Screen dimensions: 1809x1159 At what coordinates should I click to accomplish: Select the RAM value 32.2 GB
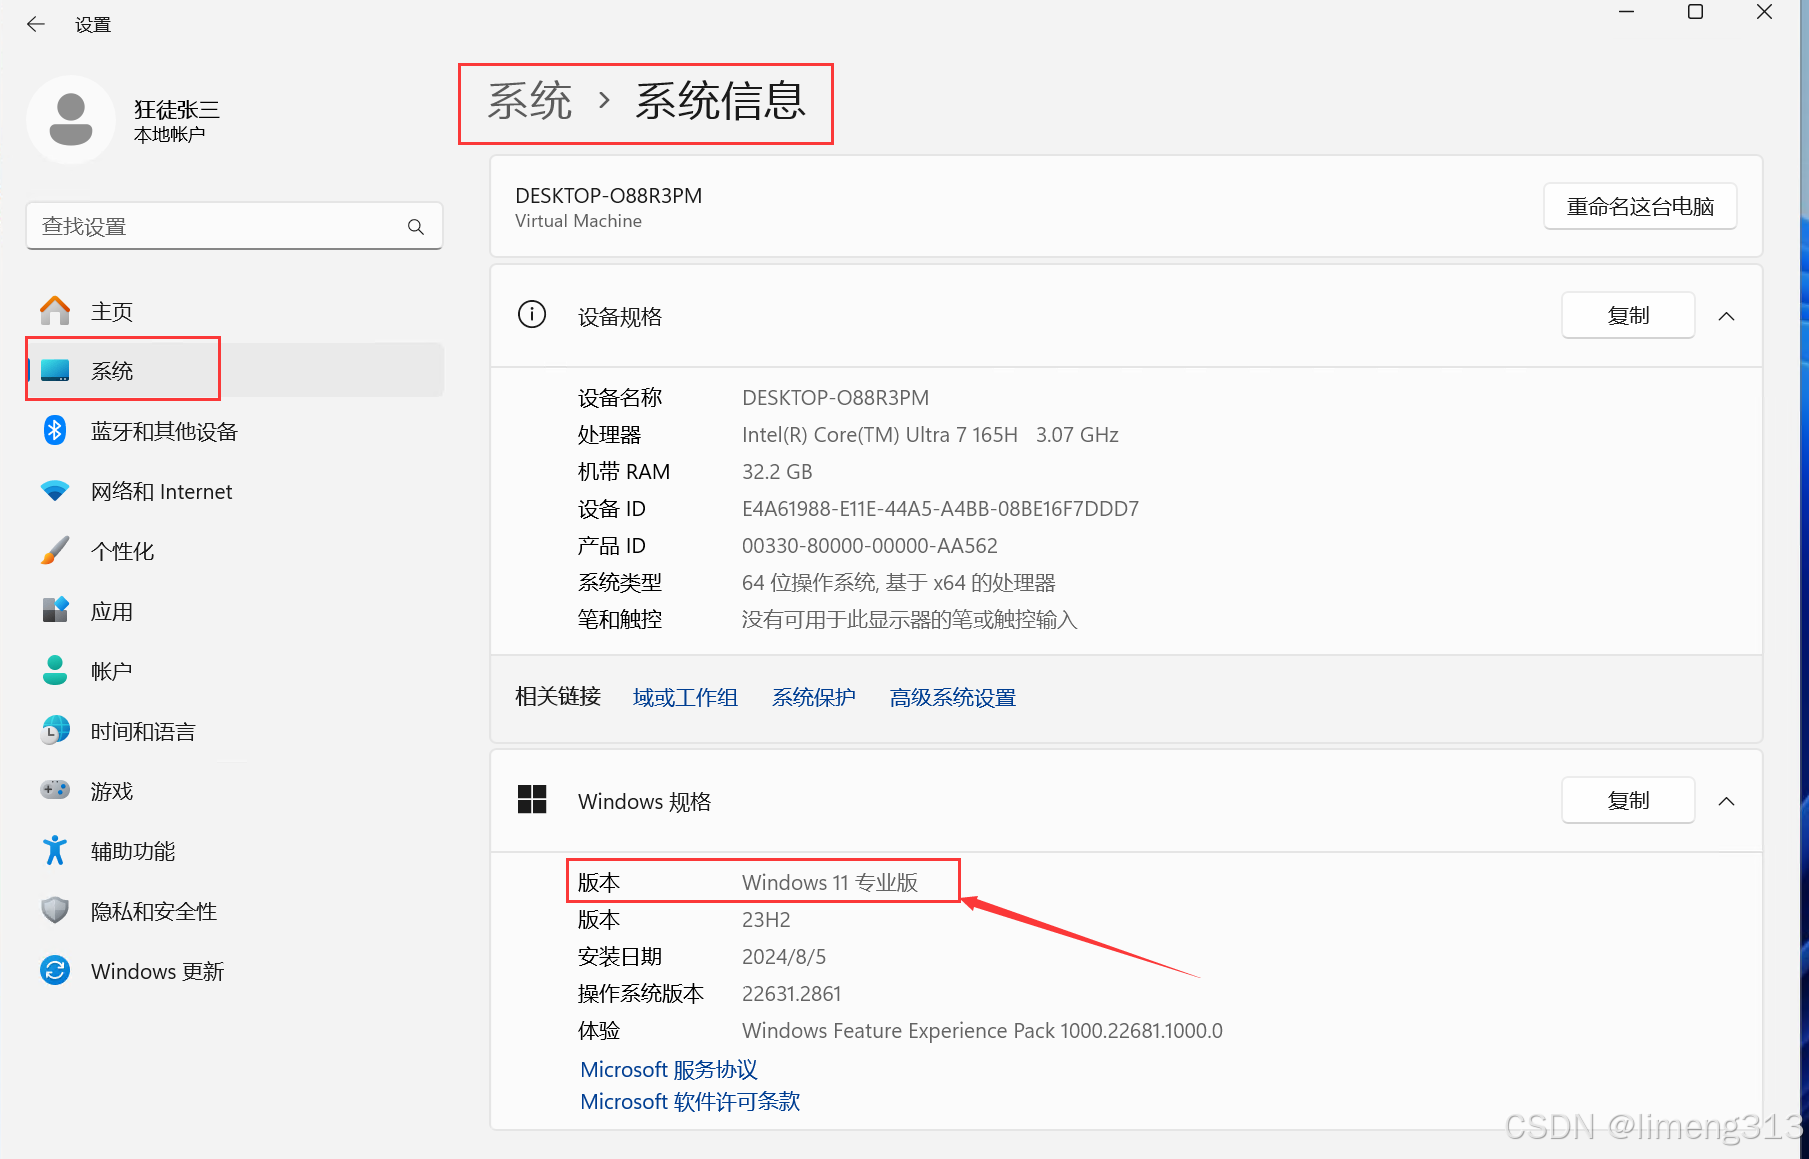pos(777,472)
